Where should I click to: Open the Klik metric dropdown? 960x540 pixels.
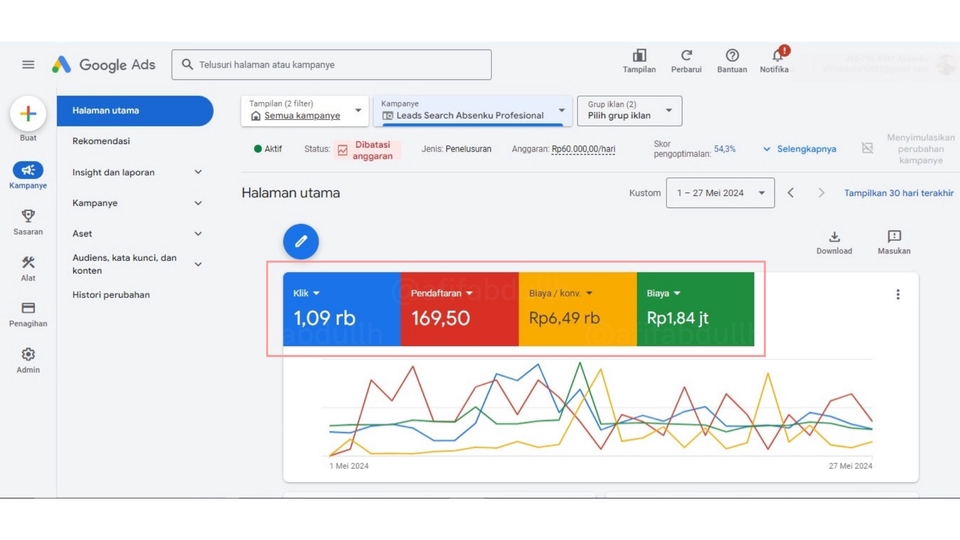[307, 294]
